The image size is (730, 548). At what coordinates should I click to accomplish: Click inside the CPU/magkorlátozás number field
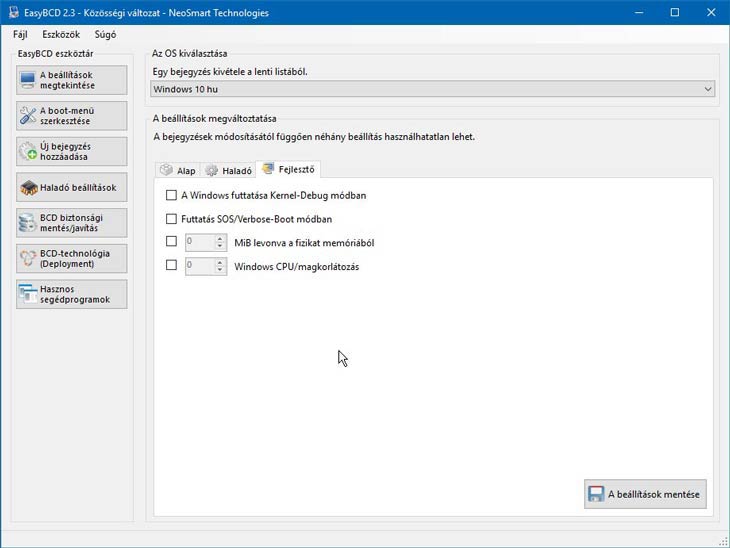tap(198, 266)
